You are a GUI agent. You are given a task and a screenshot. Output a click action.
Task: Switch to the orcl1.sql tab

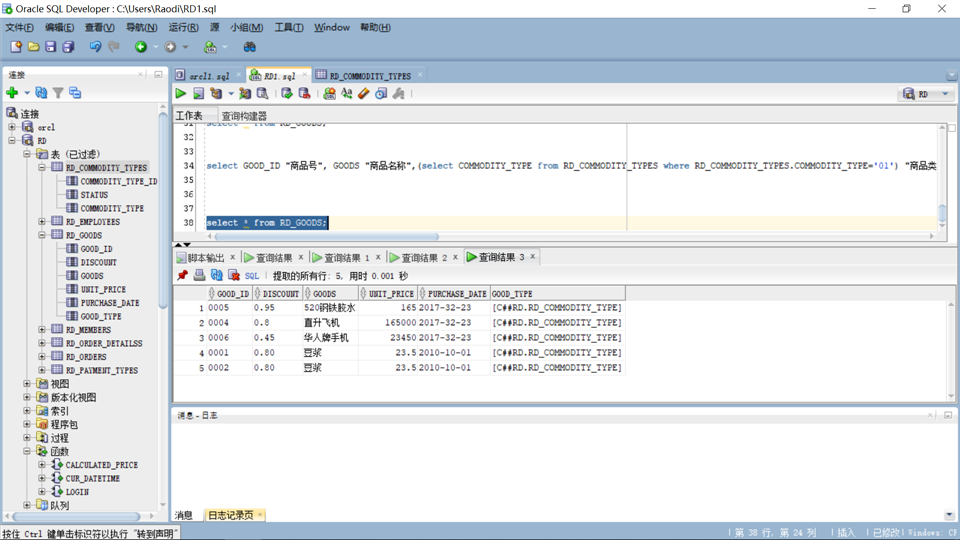209,76
